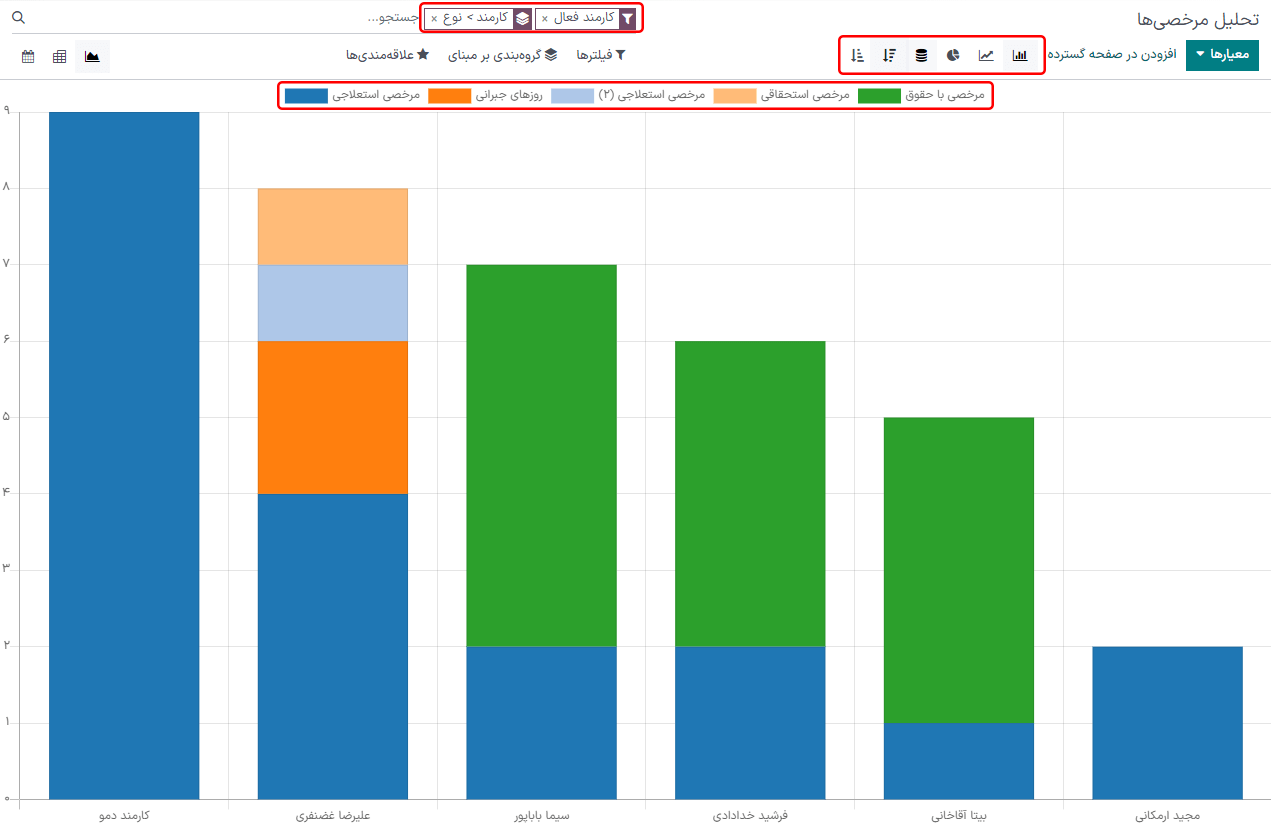Remove the کارمند فعال filter facet
Image resolution: width=1271 pixels, height=832 pixels.
pyautogui.click(x=544, y=19)
